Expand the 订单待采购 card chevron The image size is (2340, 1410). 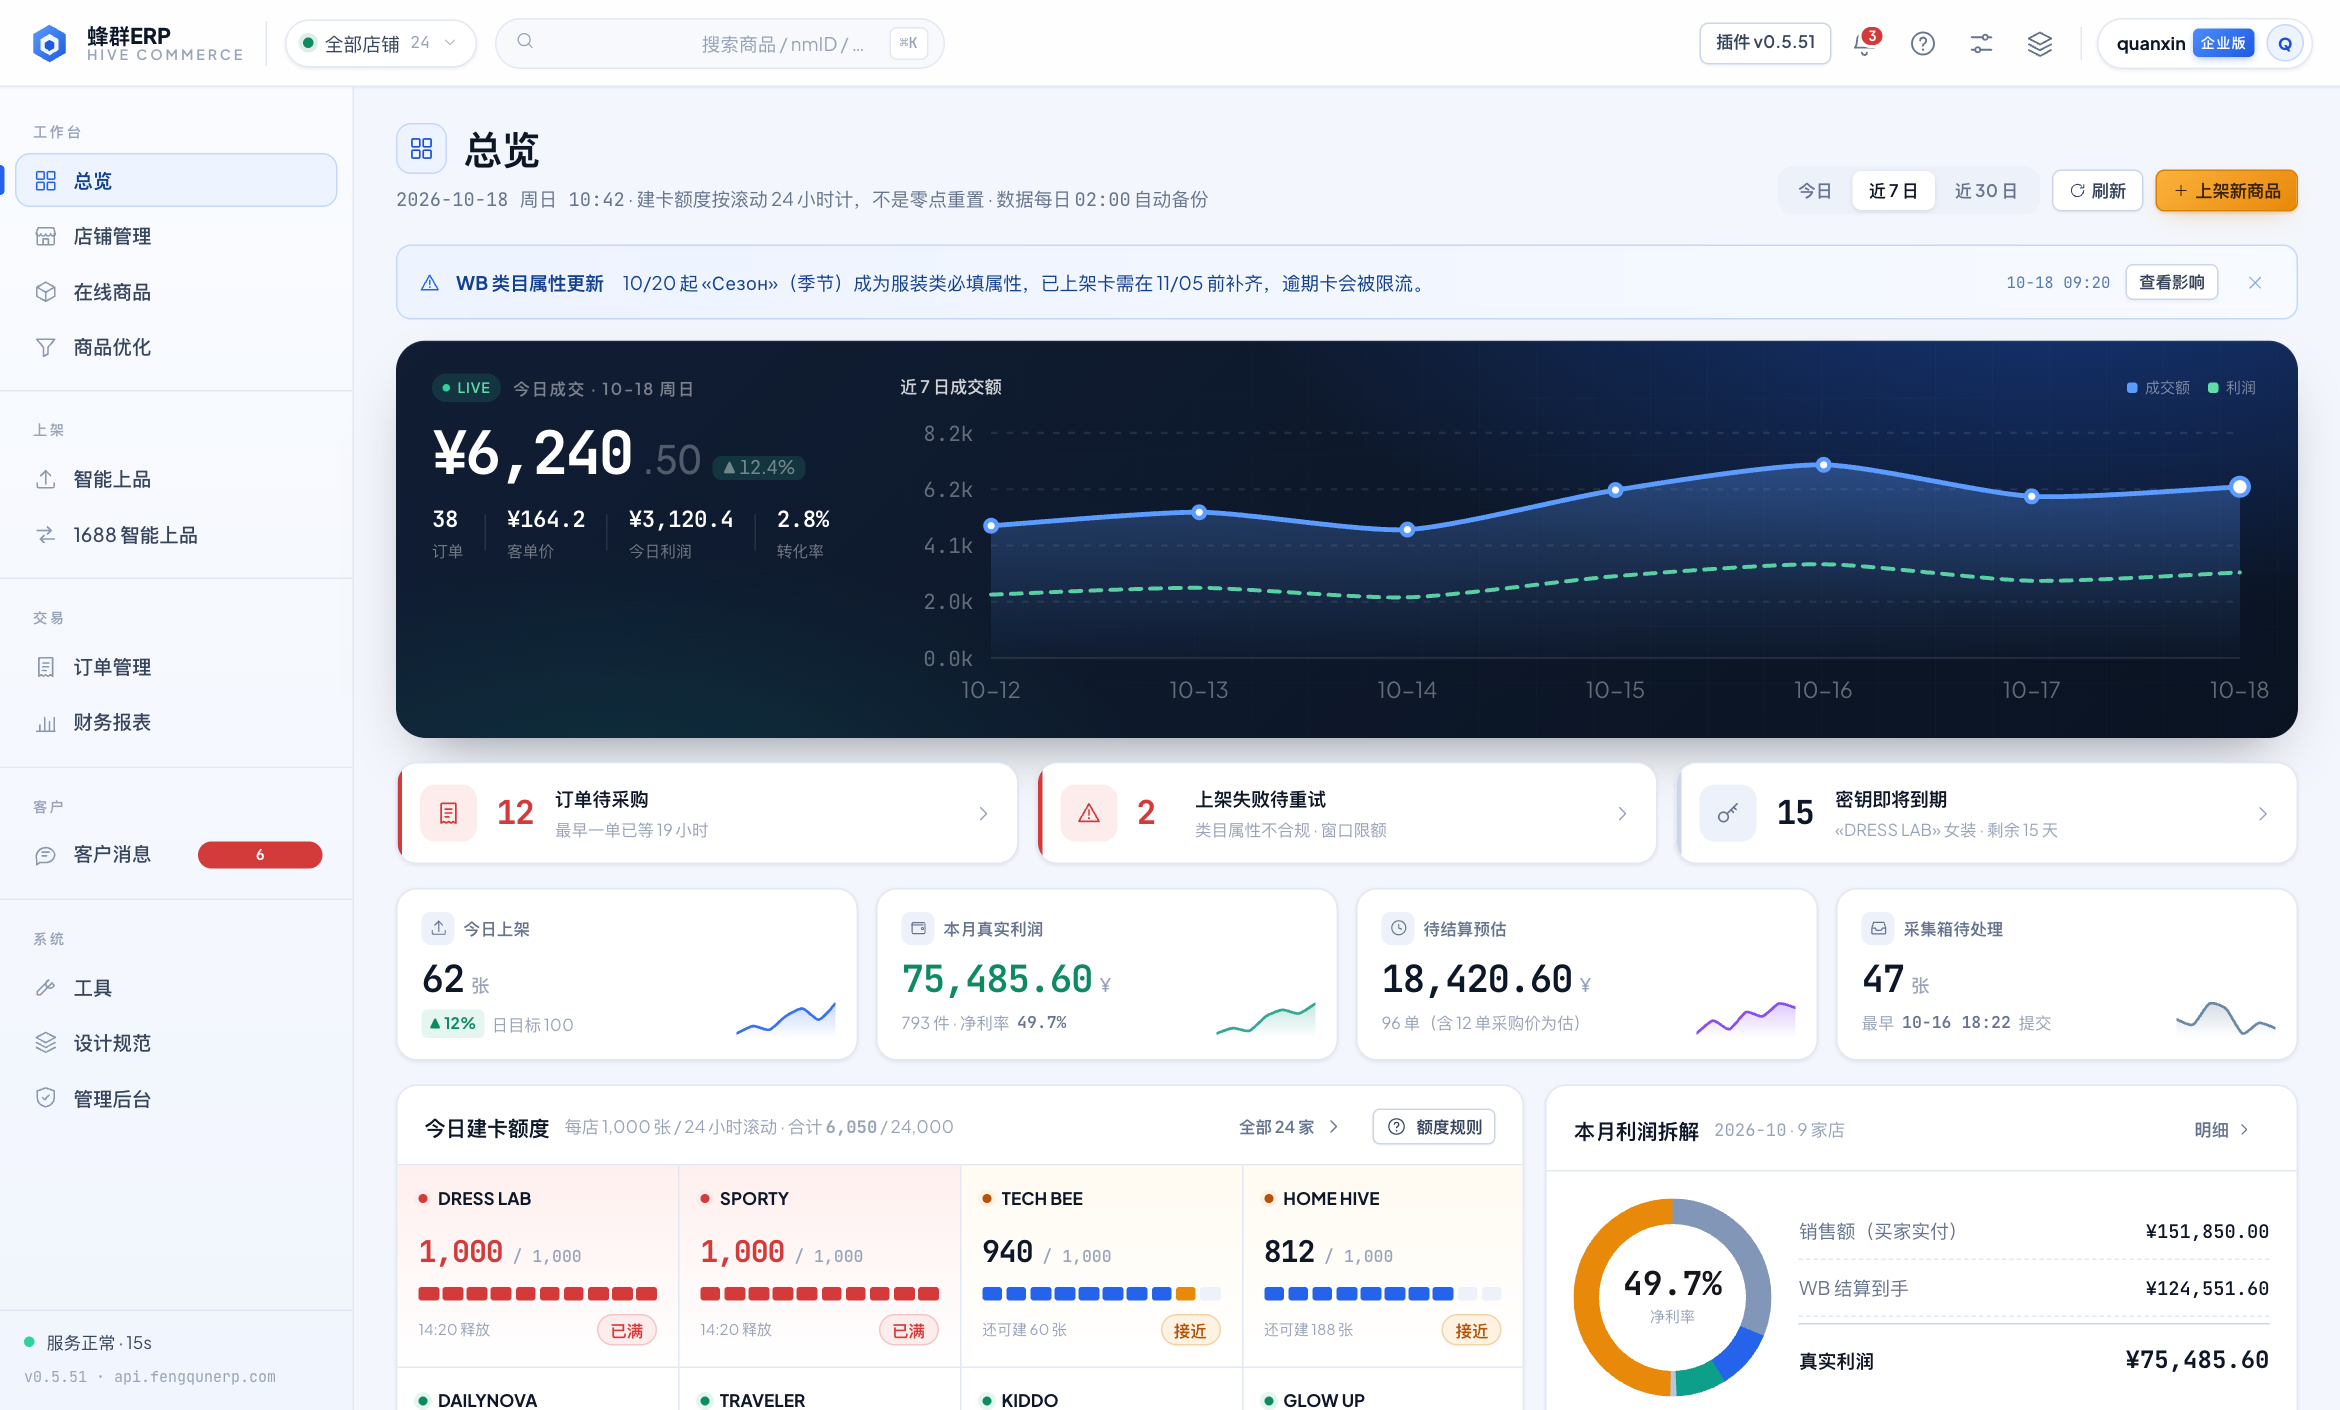pos(983,814)
